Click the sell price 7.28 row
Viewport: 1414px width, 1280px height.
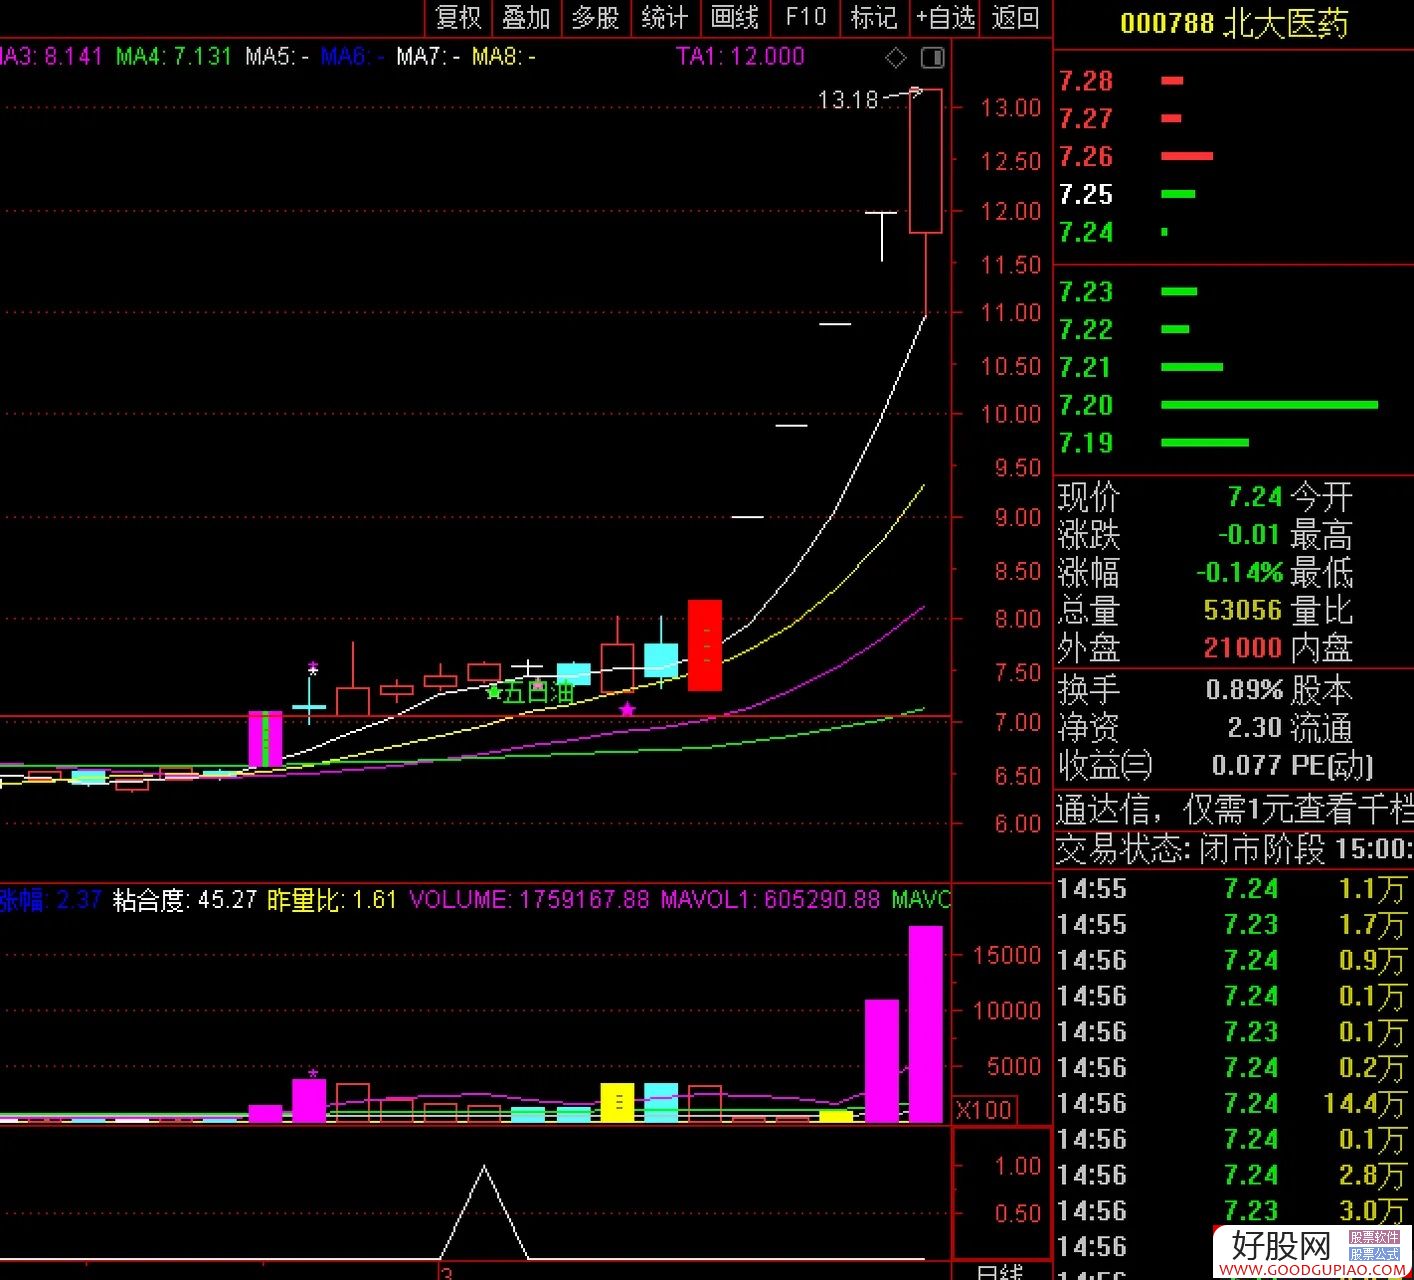pyautogui.click(x=1234, y=81)
